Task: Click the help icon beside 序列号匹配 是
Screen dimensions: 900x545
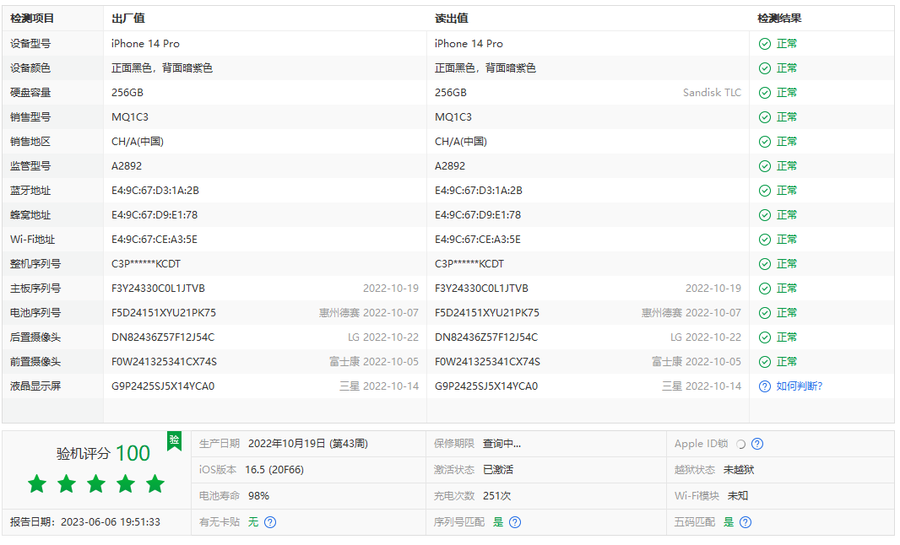Action: click(x=515, y=522)
